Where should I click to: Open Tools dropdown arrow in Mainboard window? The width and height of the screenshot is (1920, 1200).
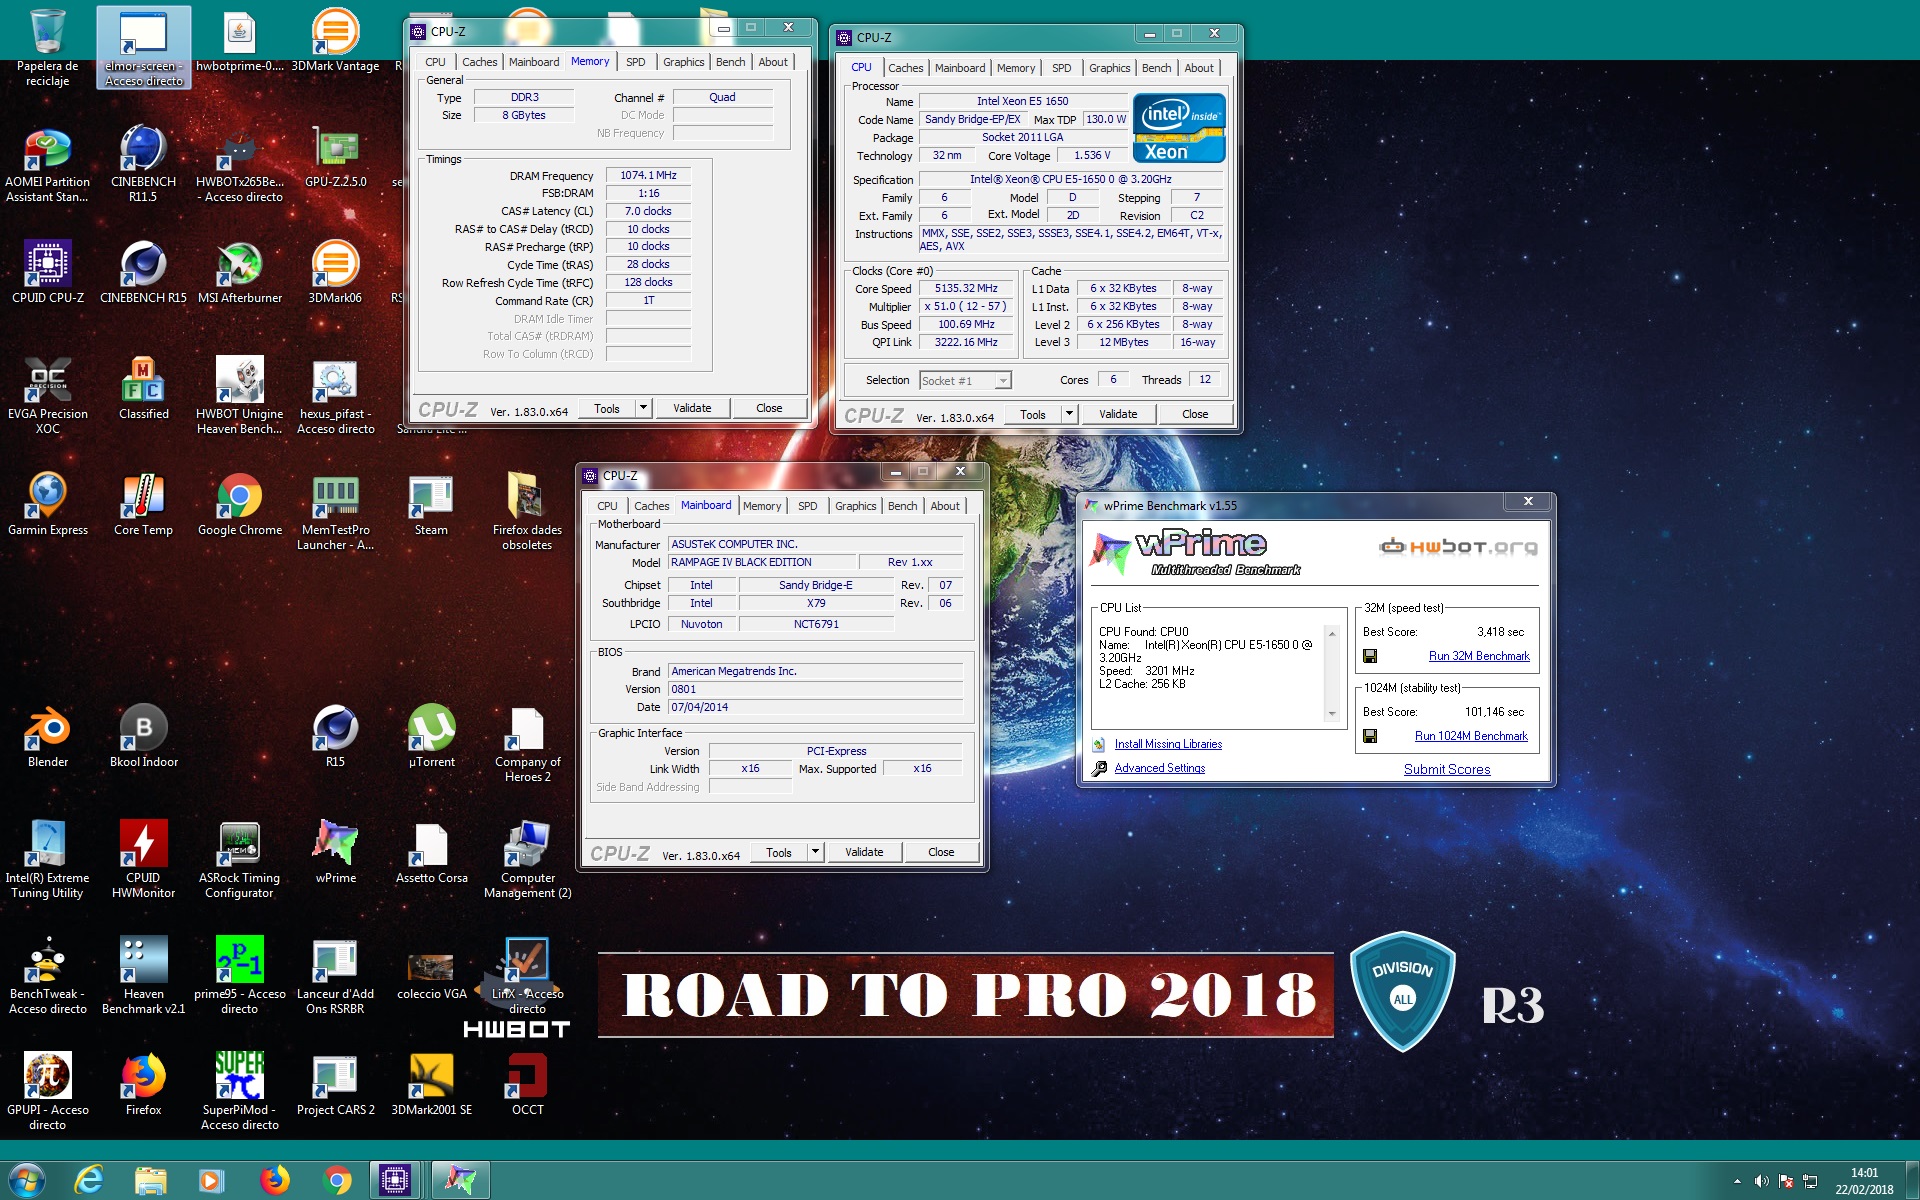coord(815,852)
